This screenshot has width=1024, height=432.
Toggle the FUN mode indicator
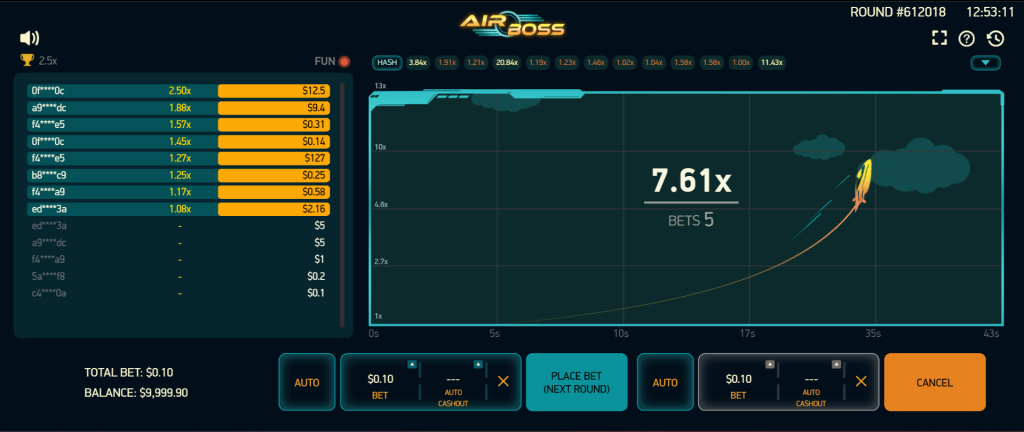344,61
